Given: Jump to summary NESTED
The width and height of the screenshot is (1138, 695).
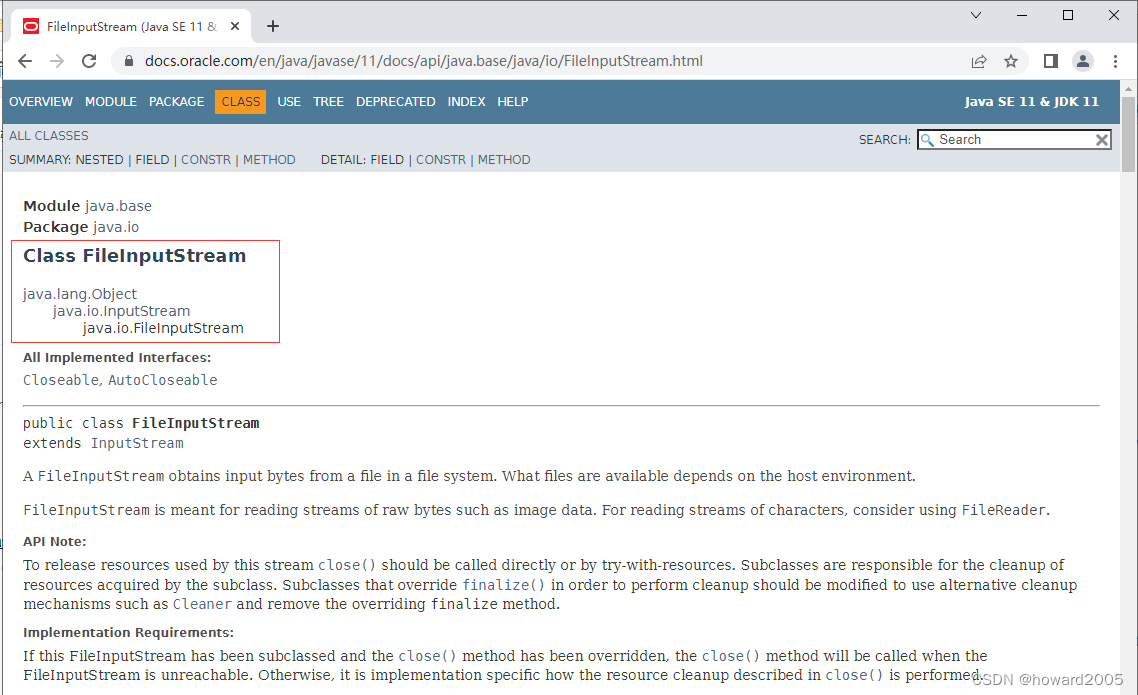Looking at the screenshot, I should click(x=99, y=160).
